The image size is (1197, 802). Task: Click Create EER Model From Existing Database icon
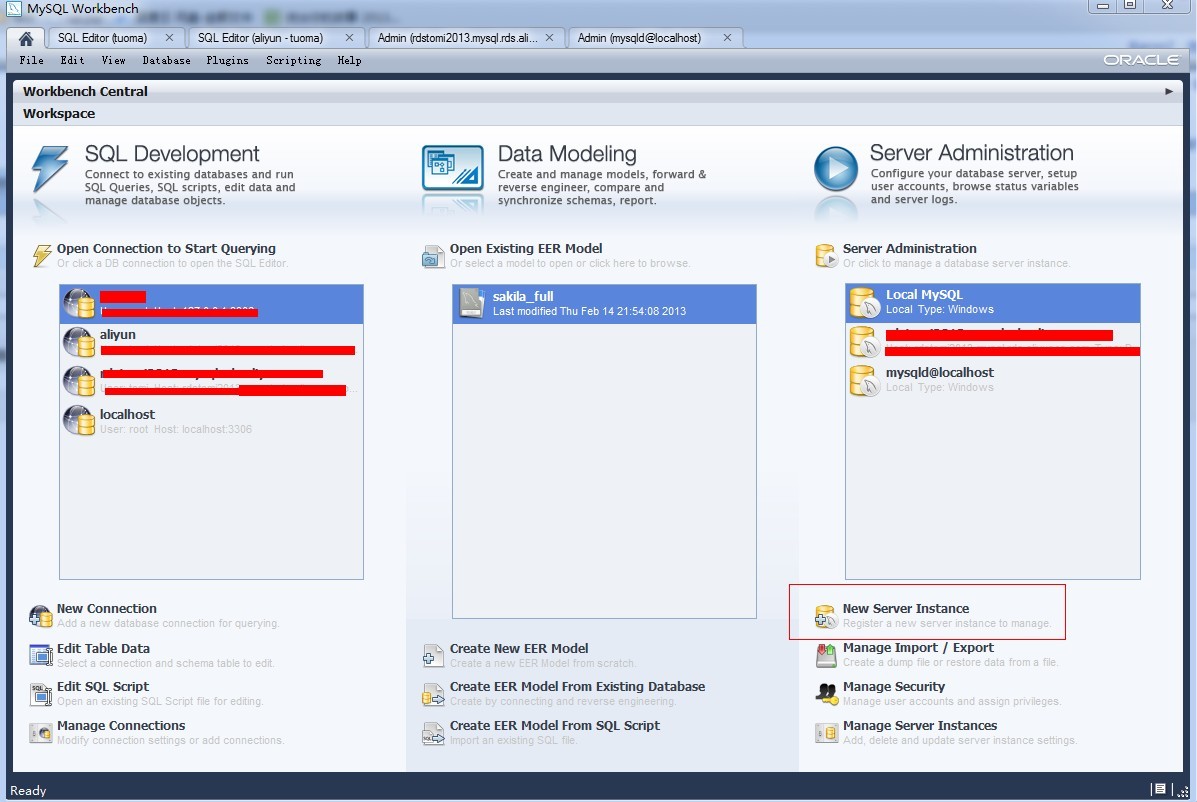[433, 694]
